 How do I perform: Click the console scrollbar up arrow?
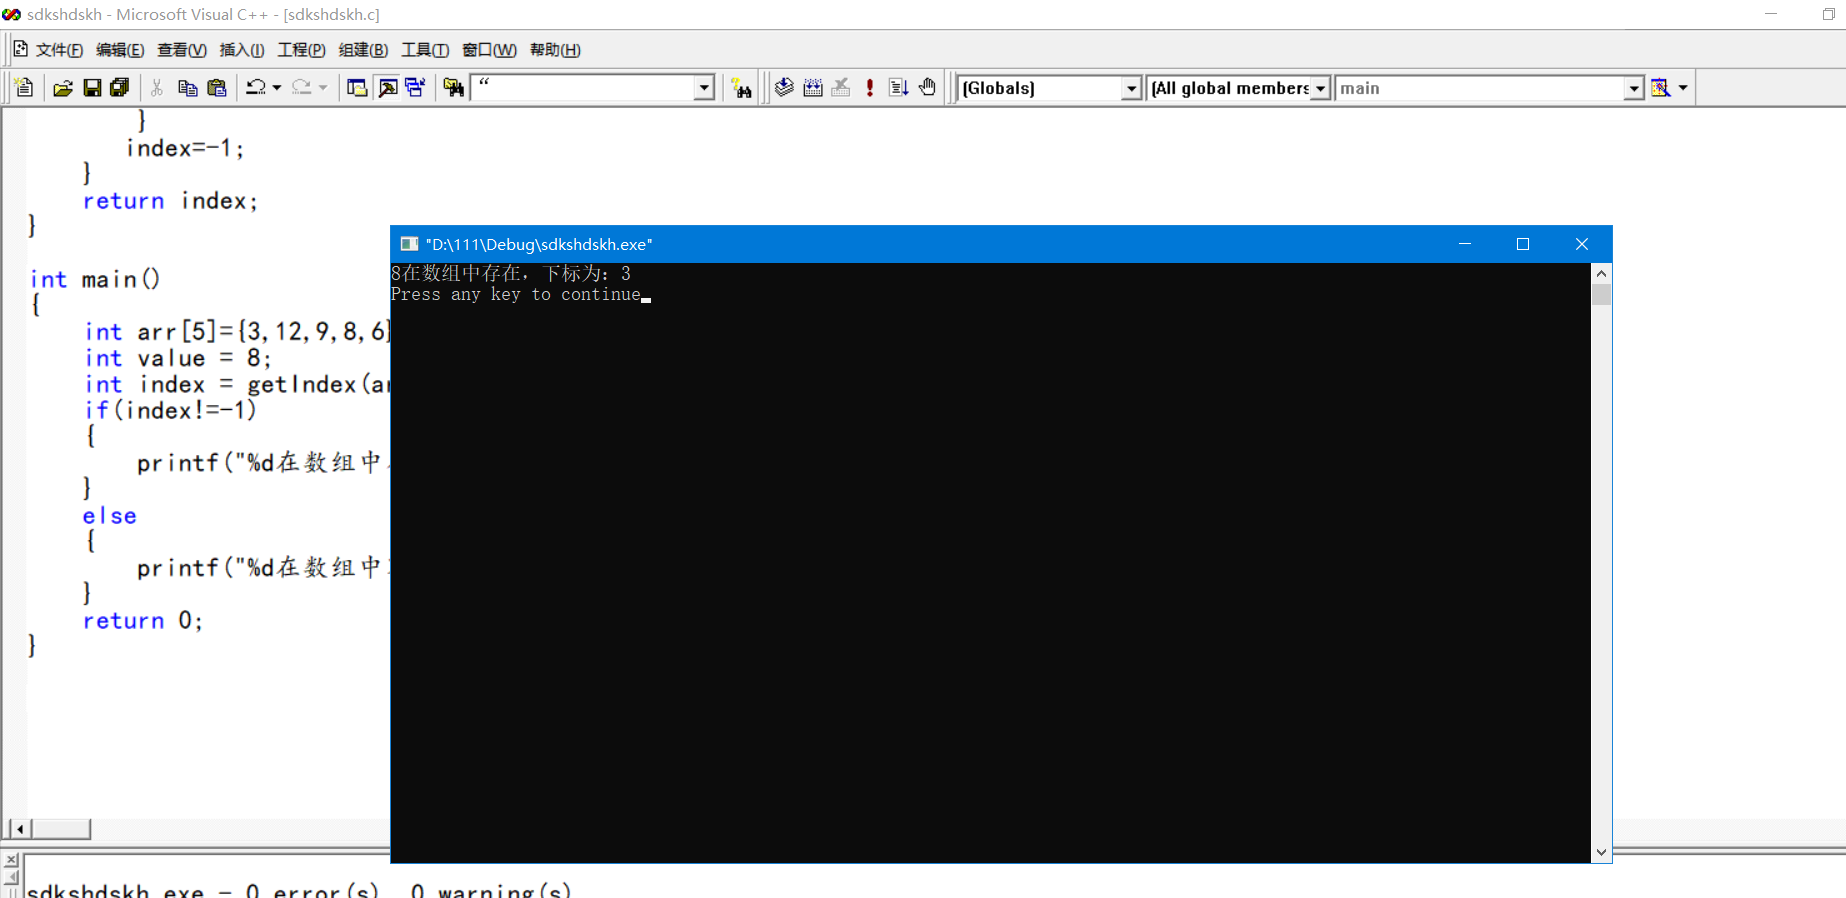coord(1601,273)
